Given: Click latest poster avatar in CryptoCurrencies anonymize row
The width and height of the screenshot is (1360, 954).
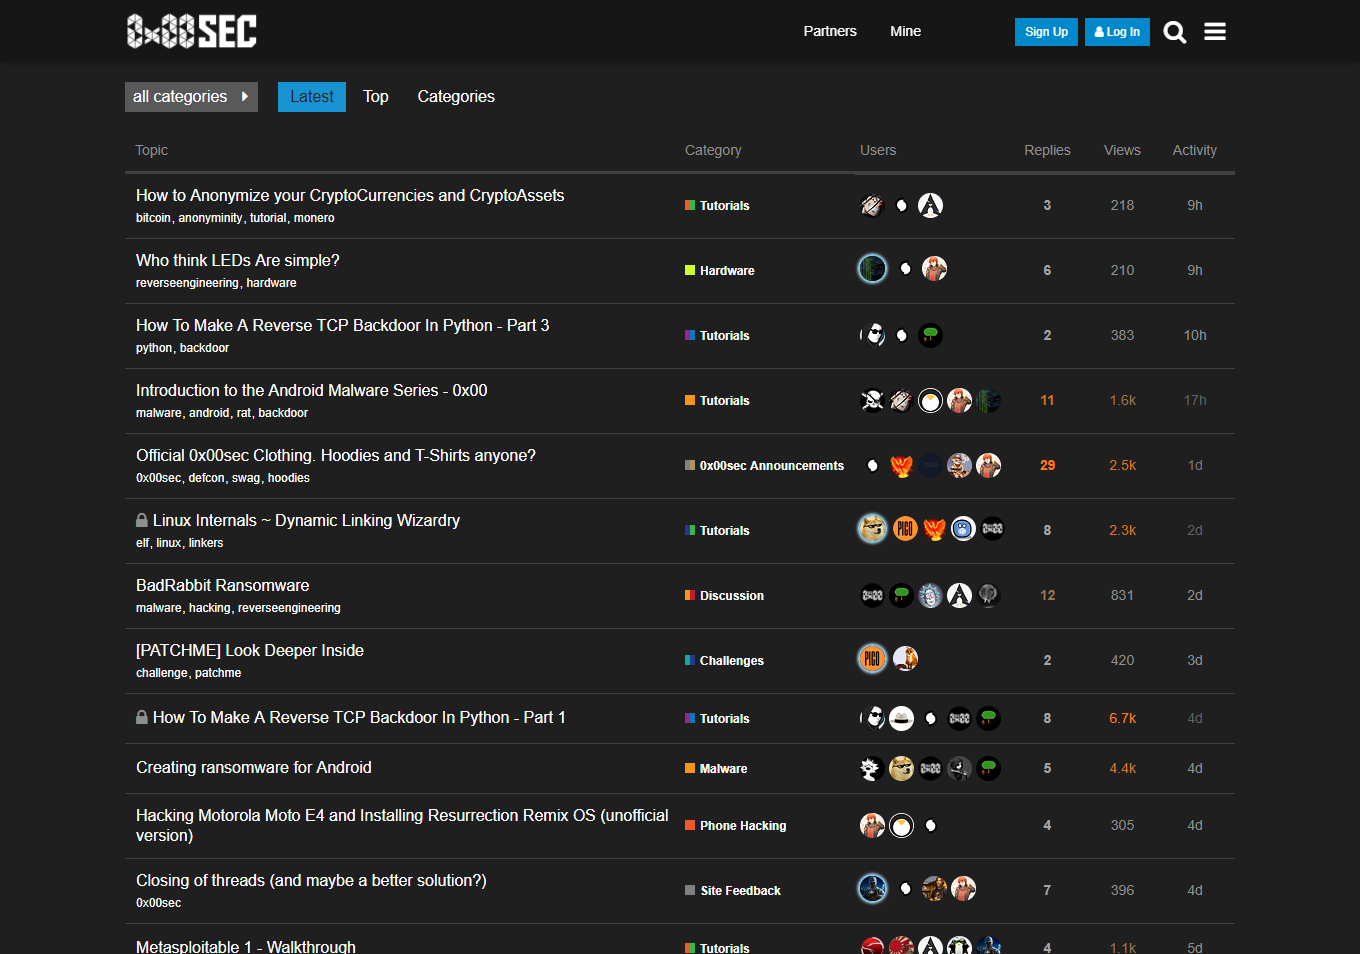Looking at the screenshot, I should [931, 205].
